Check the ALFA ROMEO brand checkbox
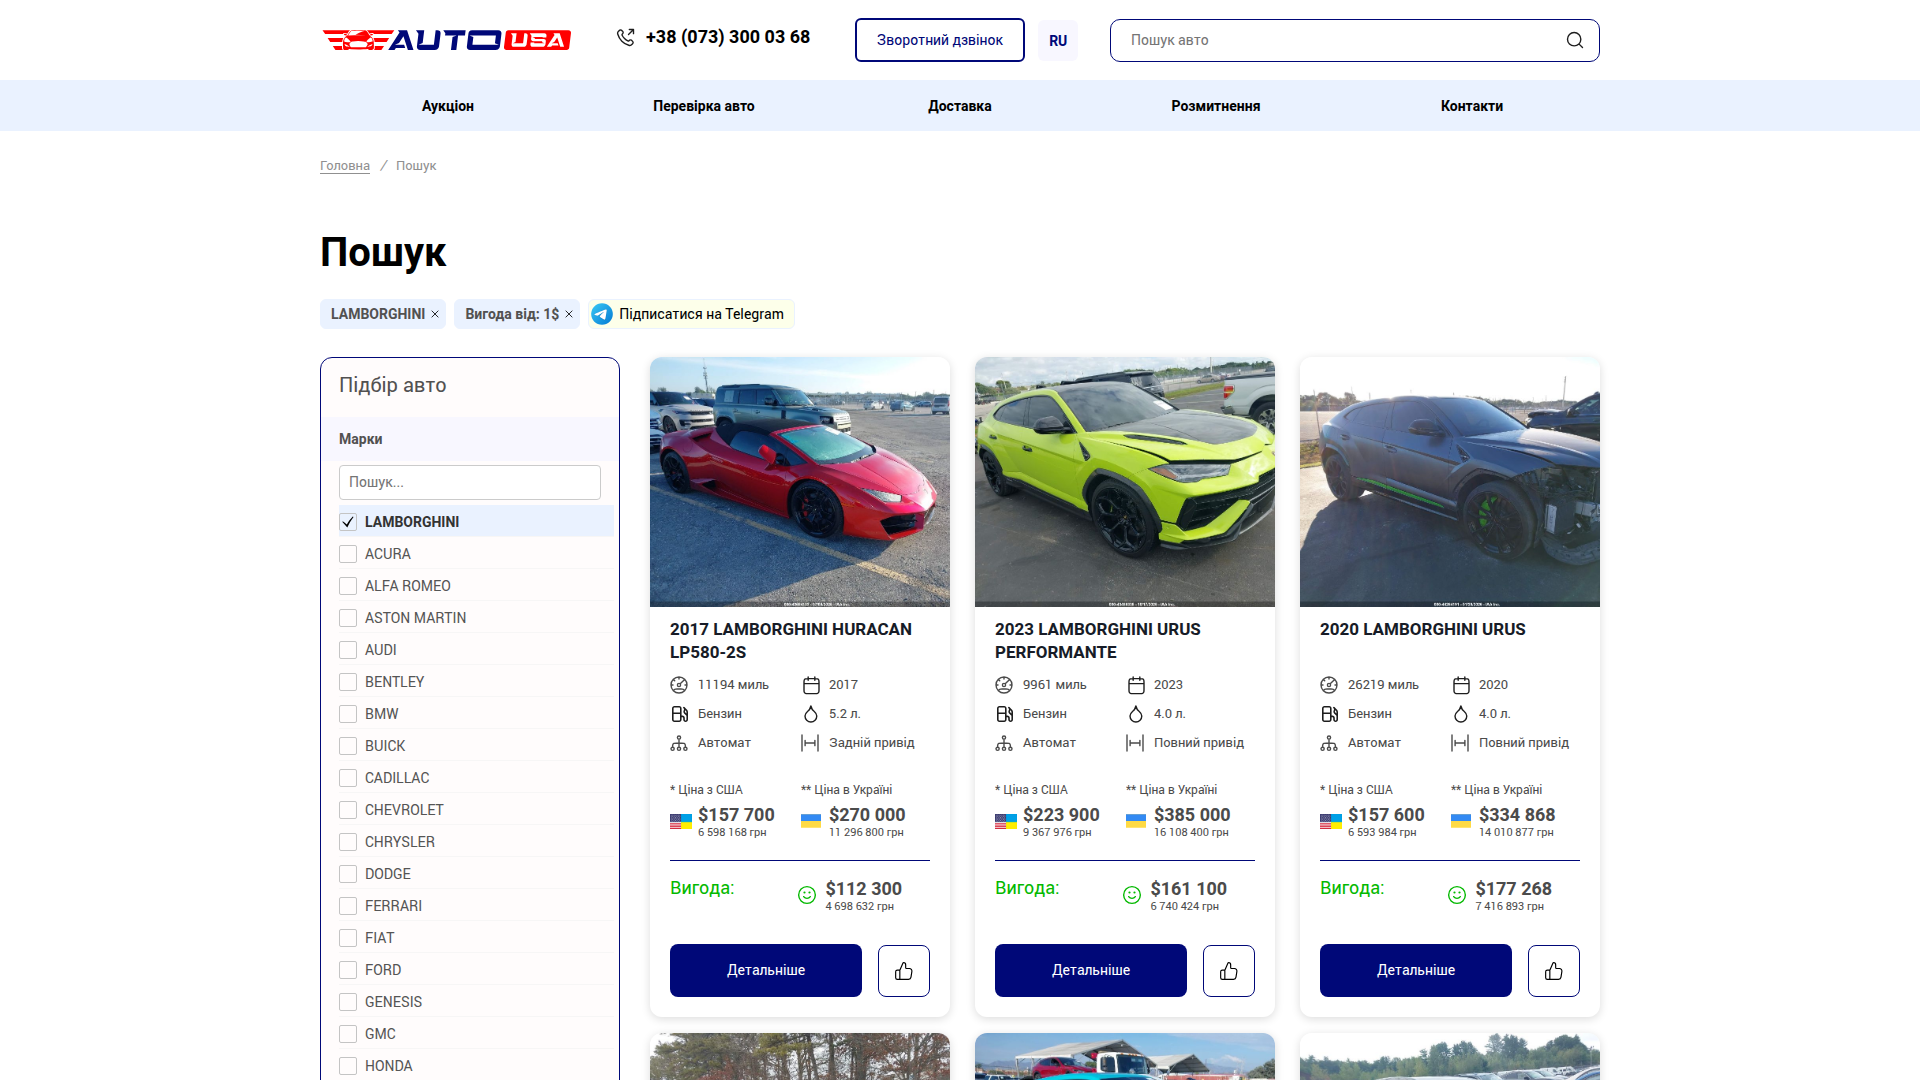 point(348,586)
